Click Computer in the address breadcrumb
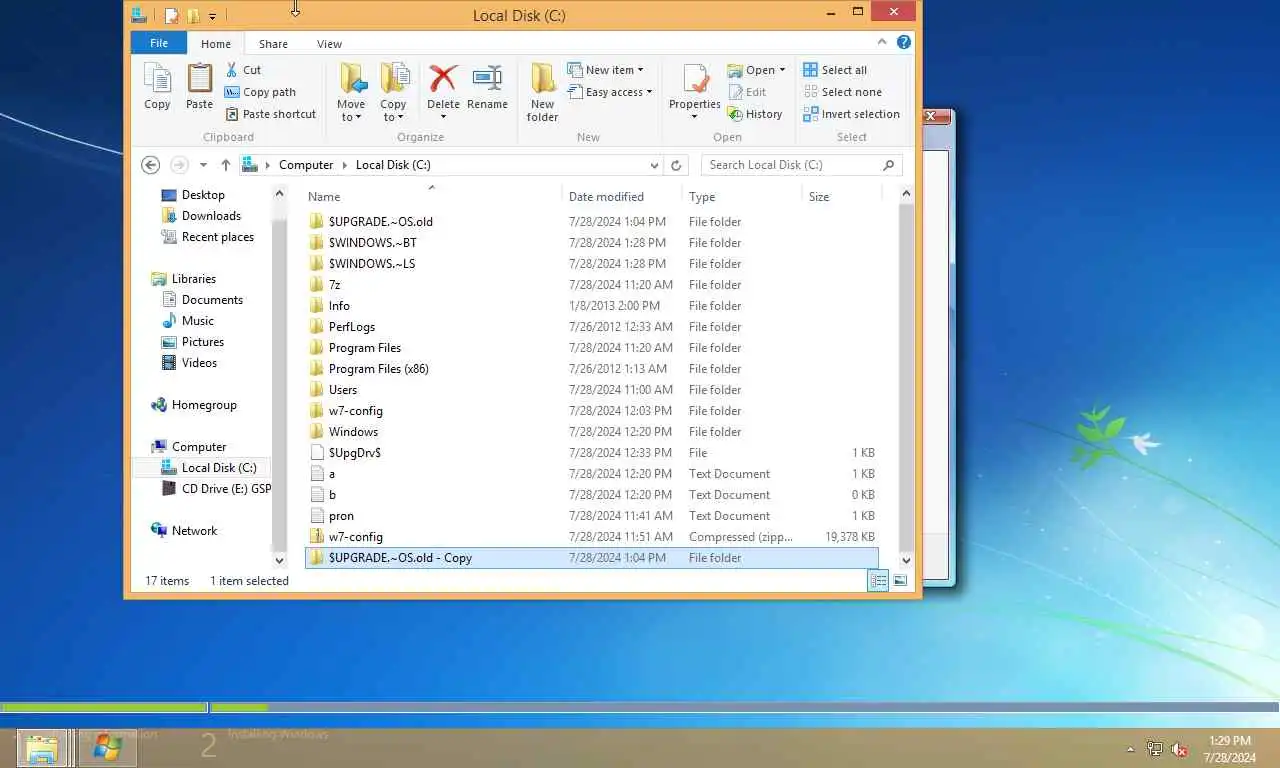The width and height of the screenshot is (1280, 768). tap(306, 165)
